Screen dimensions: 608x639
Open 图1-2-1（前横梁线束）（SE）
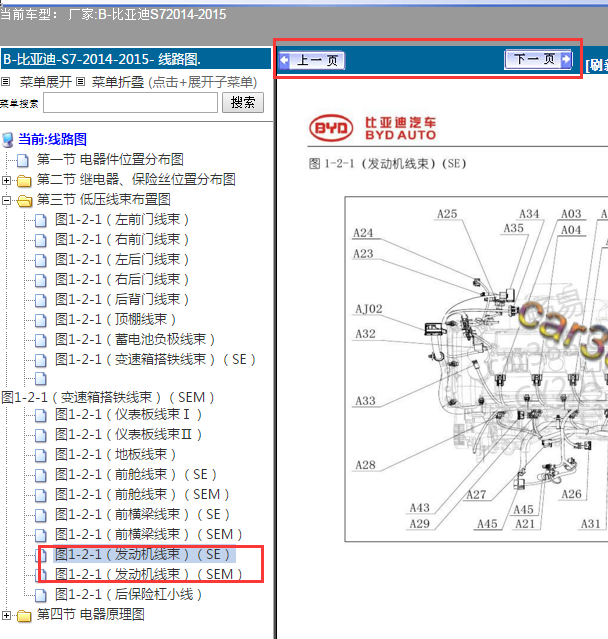click(142, 515)
